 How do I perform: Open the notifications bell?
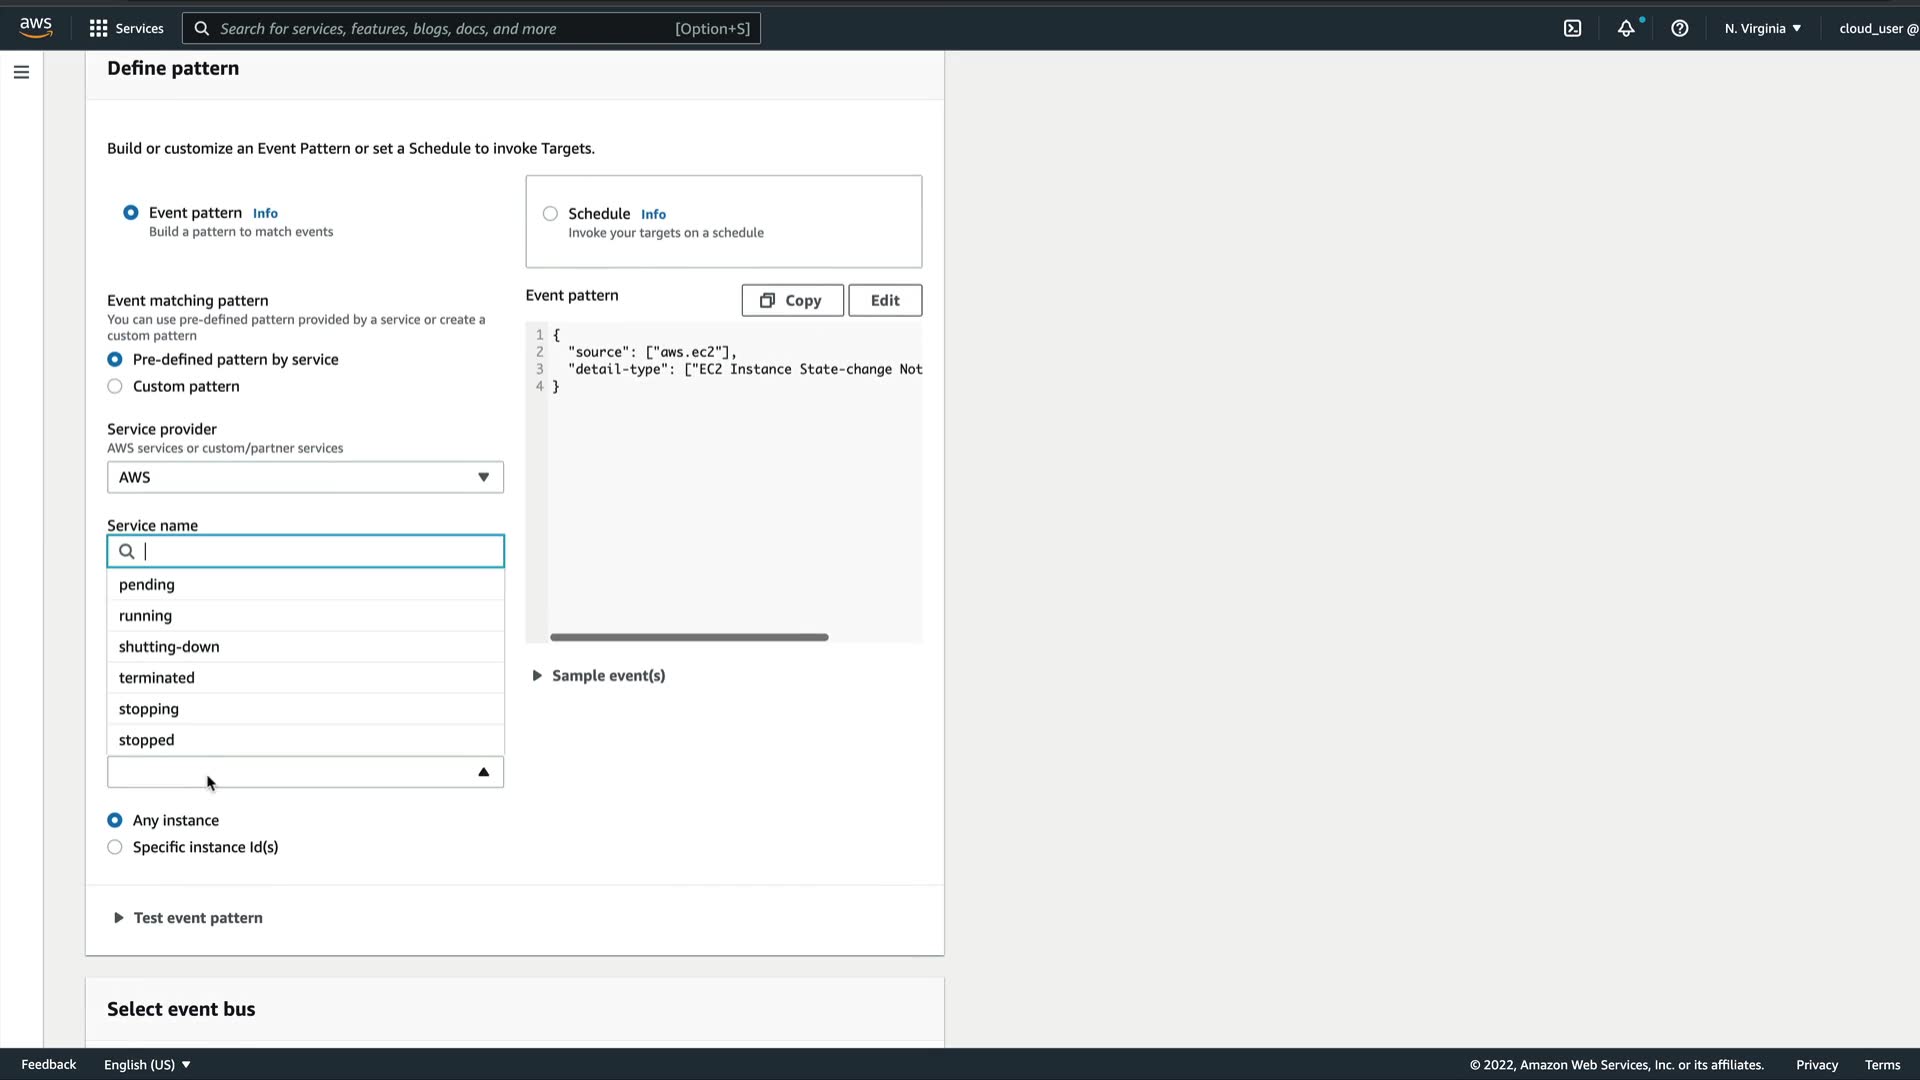1626,28
